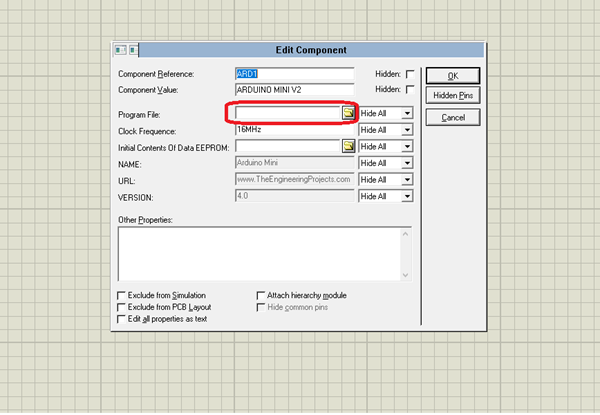
Task: Click the Program File browse folder icon
Action: tap(348, 113)
